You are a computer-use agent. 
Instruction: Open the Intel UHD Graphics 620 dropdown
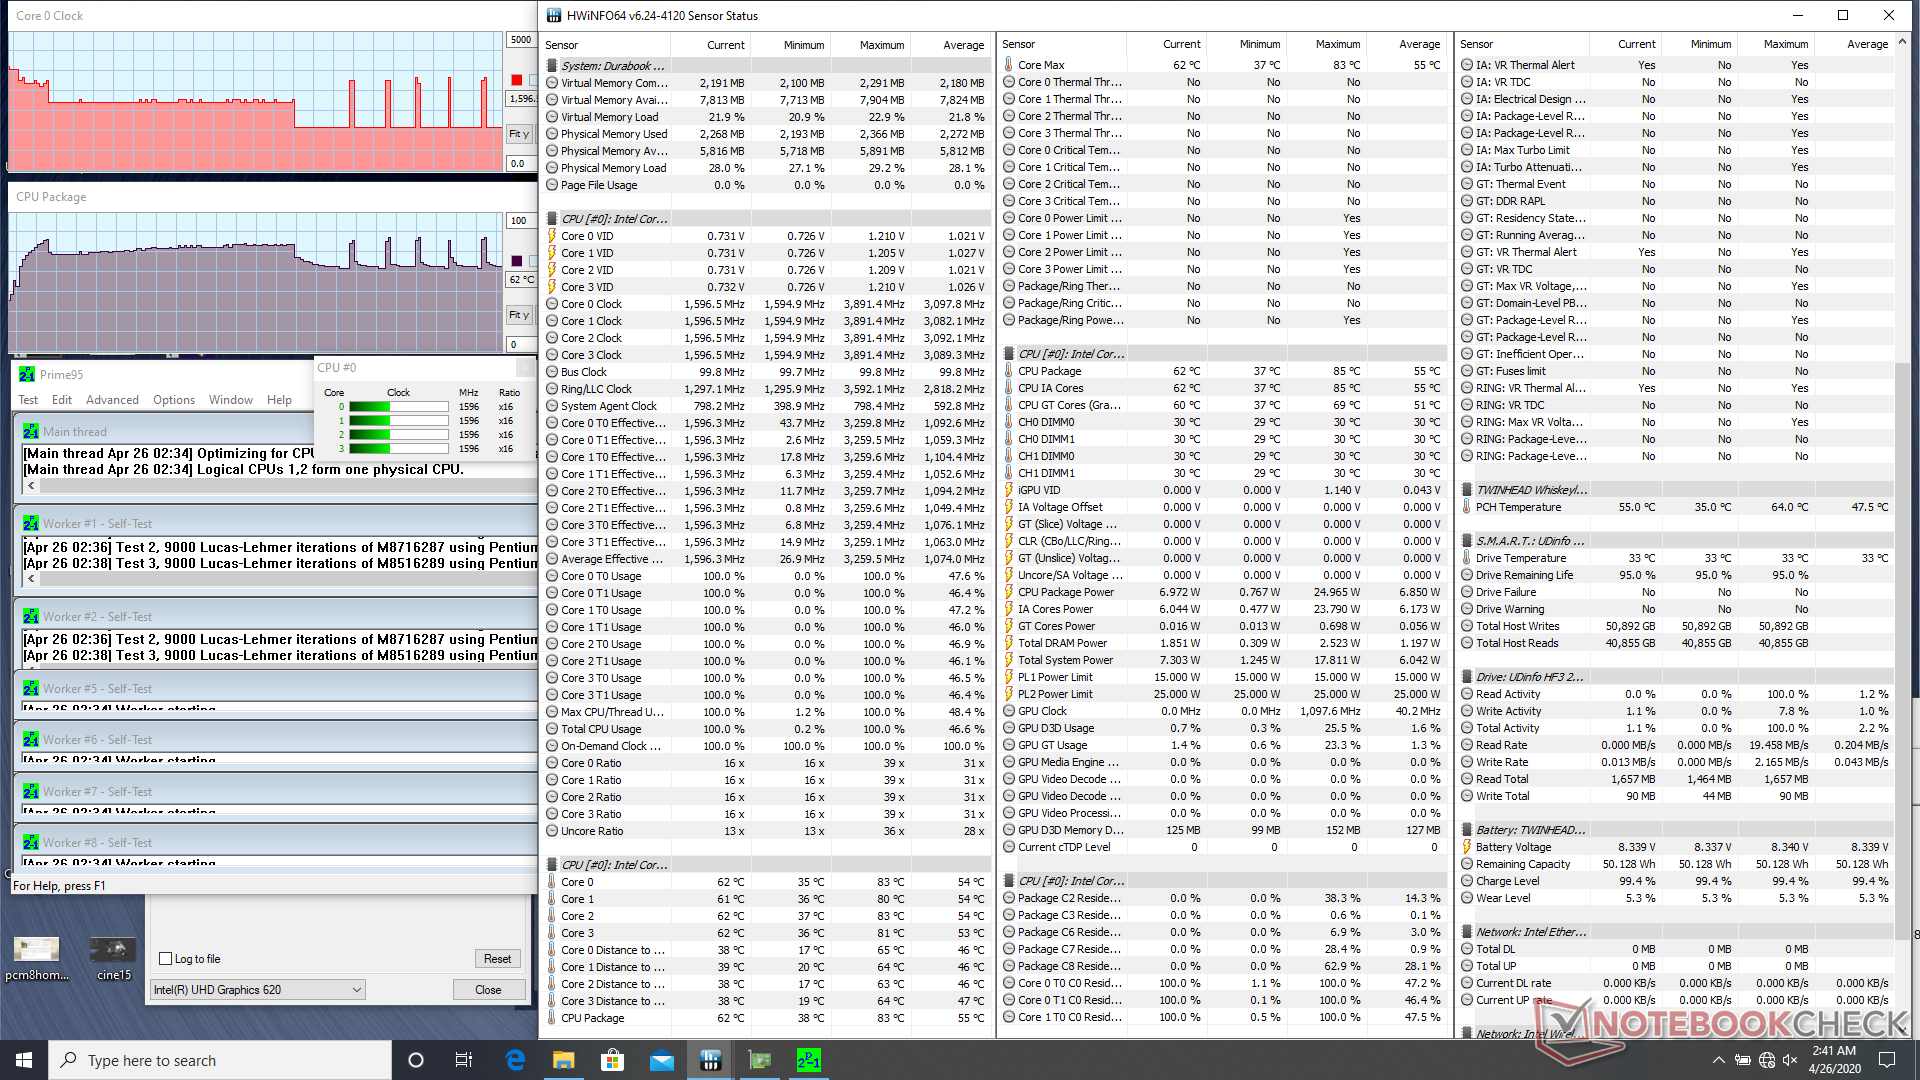point(257,990)
